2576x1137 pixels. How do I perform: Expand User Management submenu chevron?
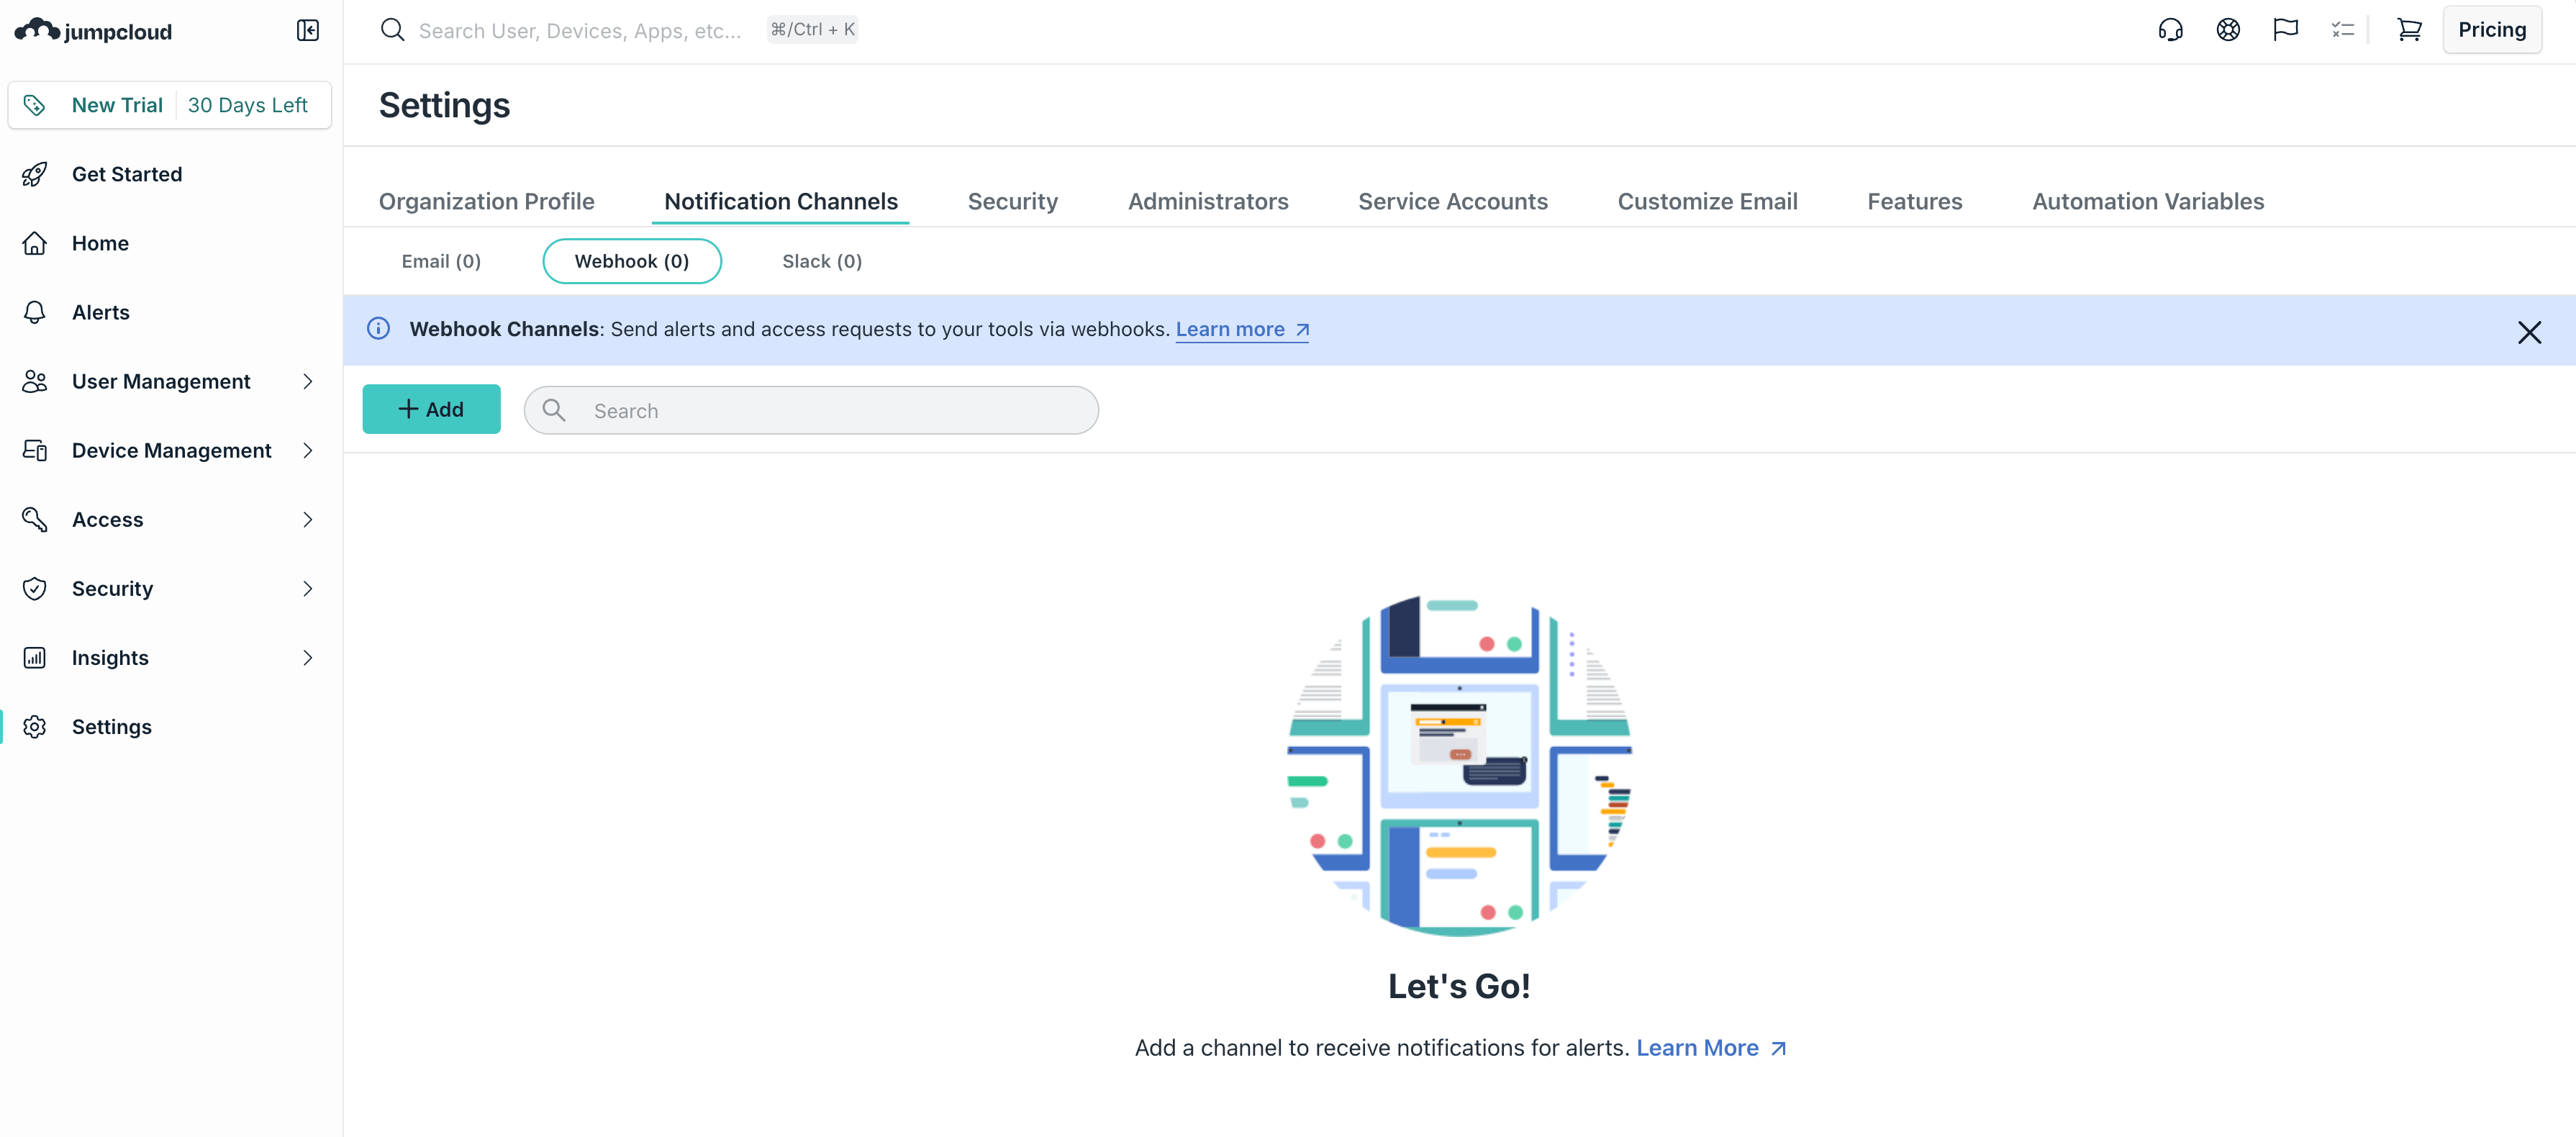[308, 381]
